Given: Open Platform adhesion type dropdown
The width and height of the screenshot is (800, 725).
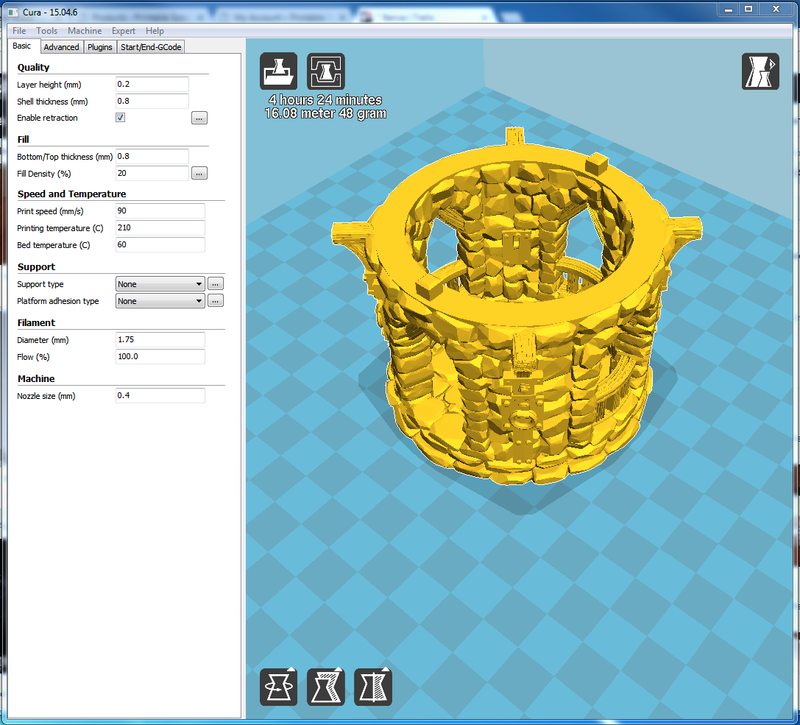Looking at the screenshot, I should (160, 301).
